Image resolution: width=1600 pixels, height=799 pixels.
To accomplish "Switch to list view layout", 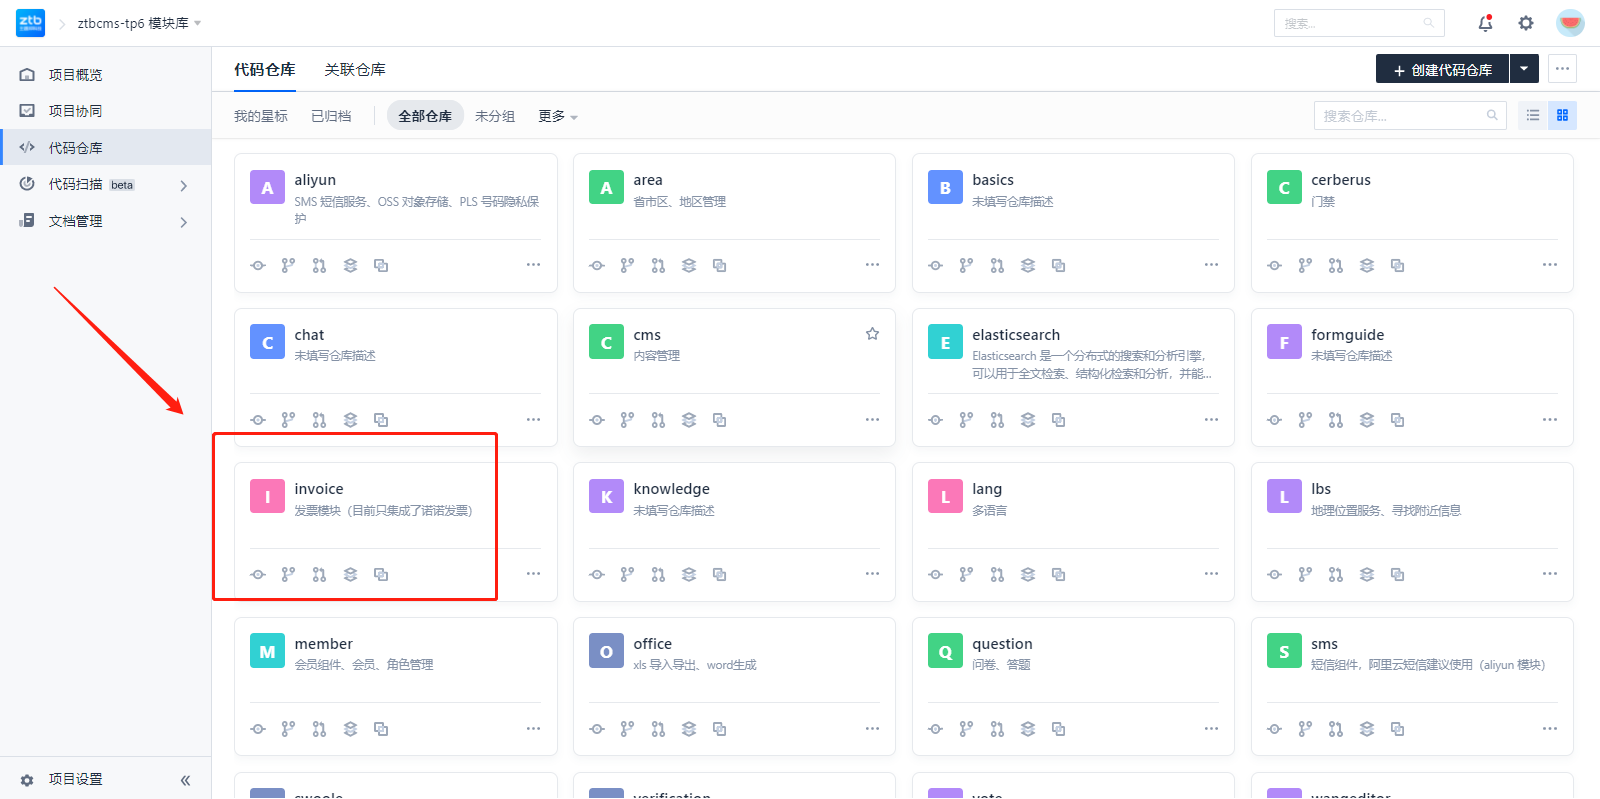I will click(1533, 116).
